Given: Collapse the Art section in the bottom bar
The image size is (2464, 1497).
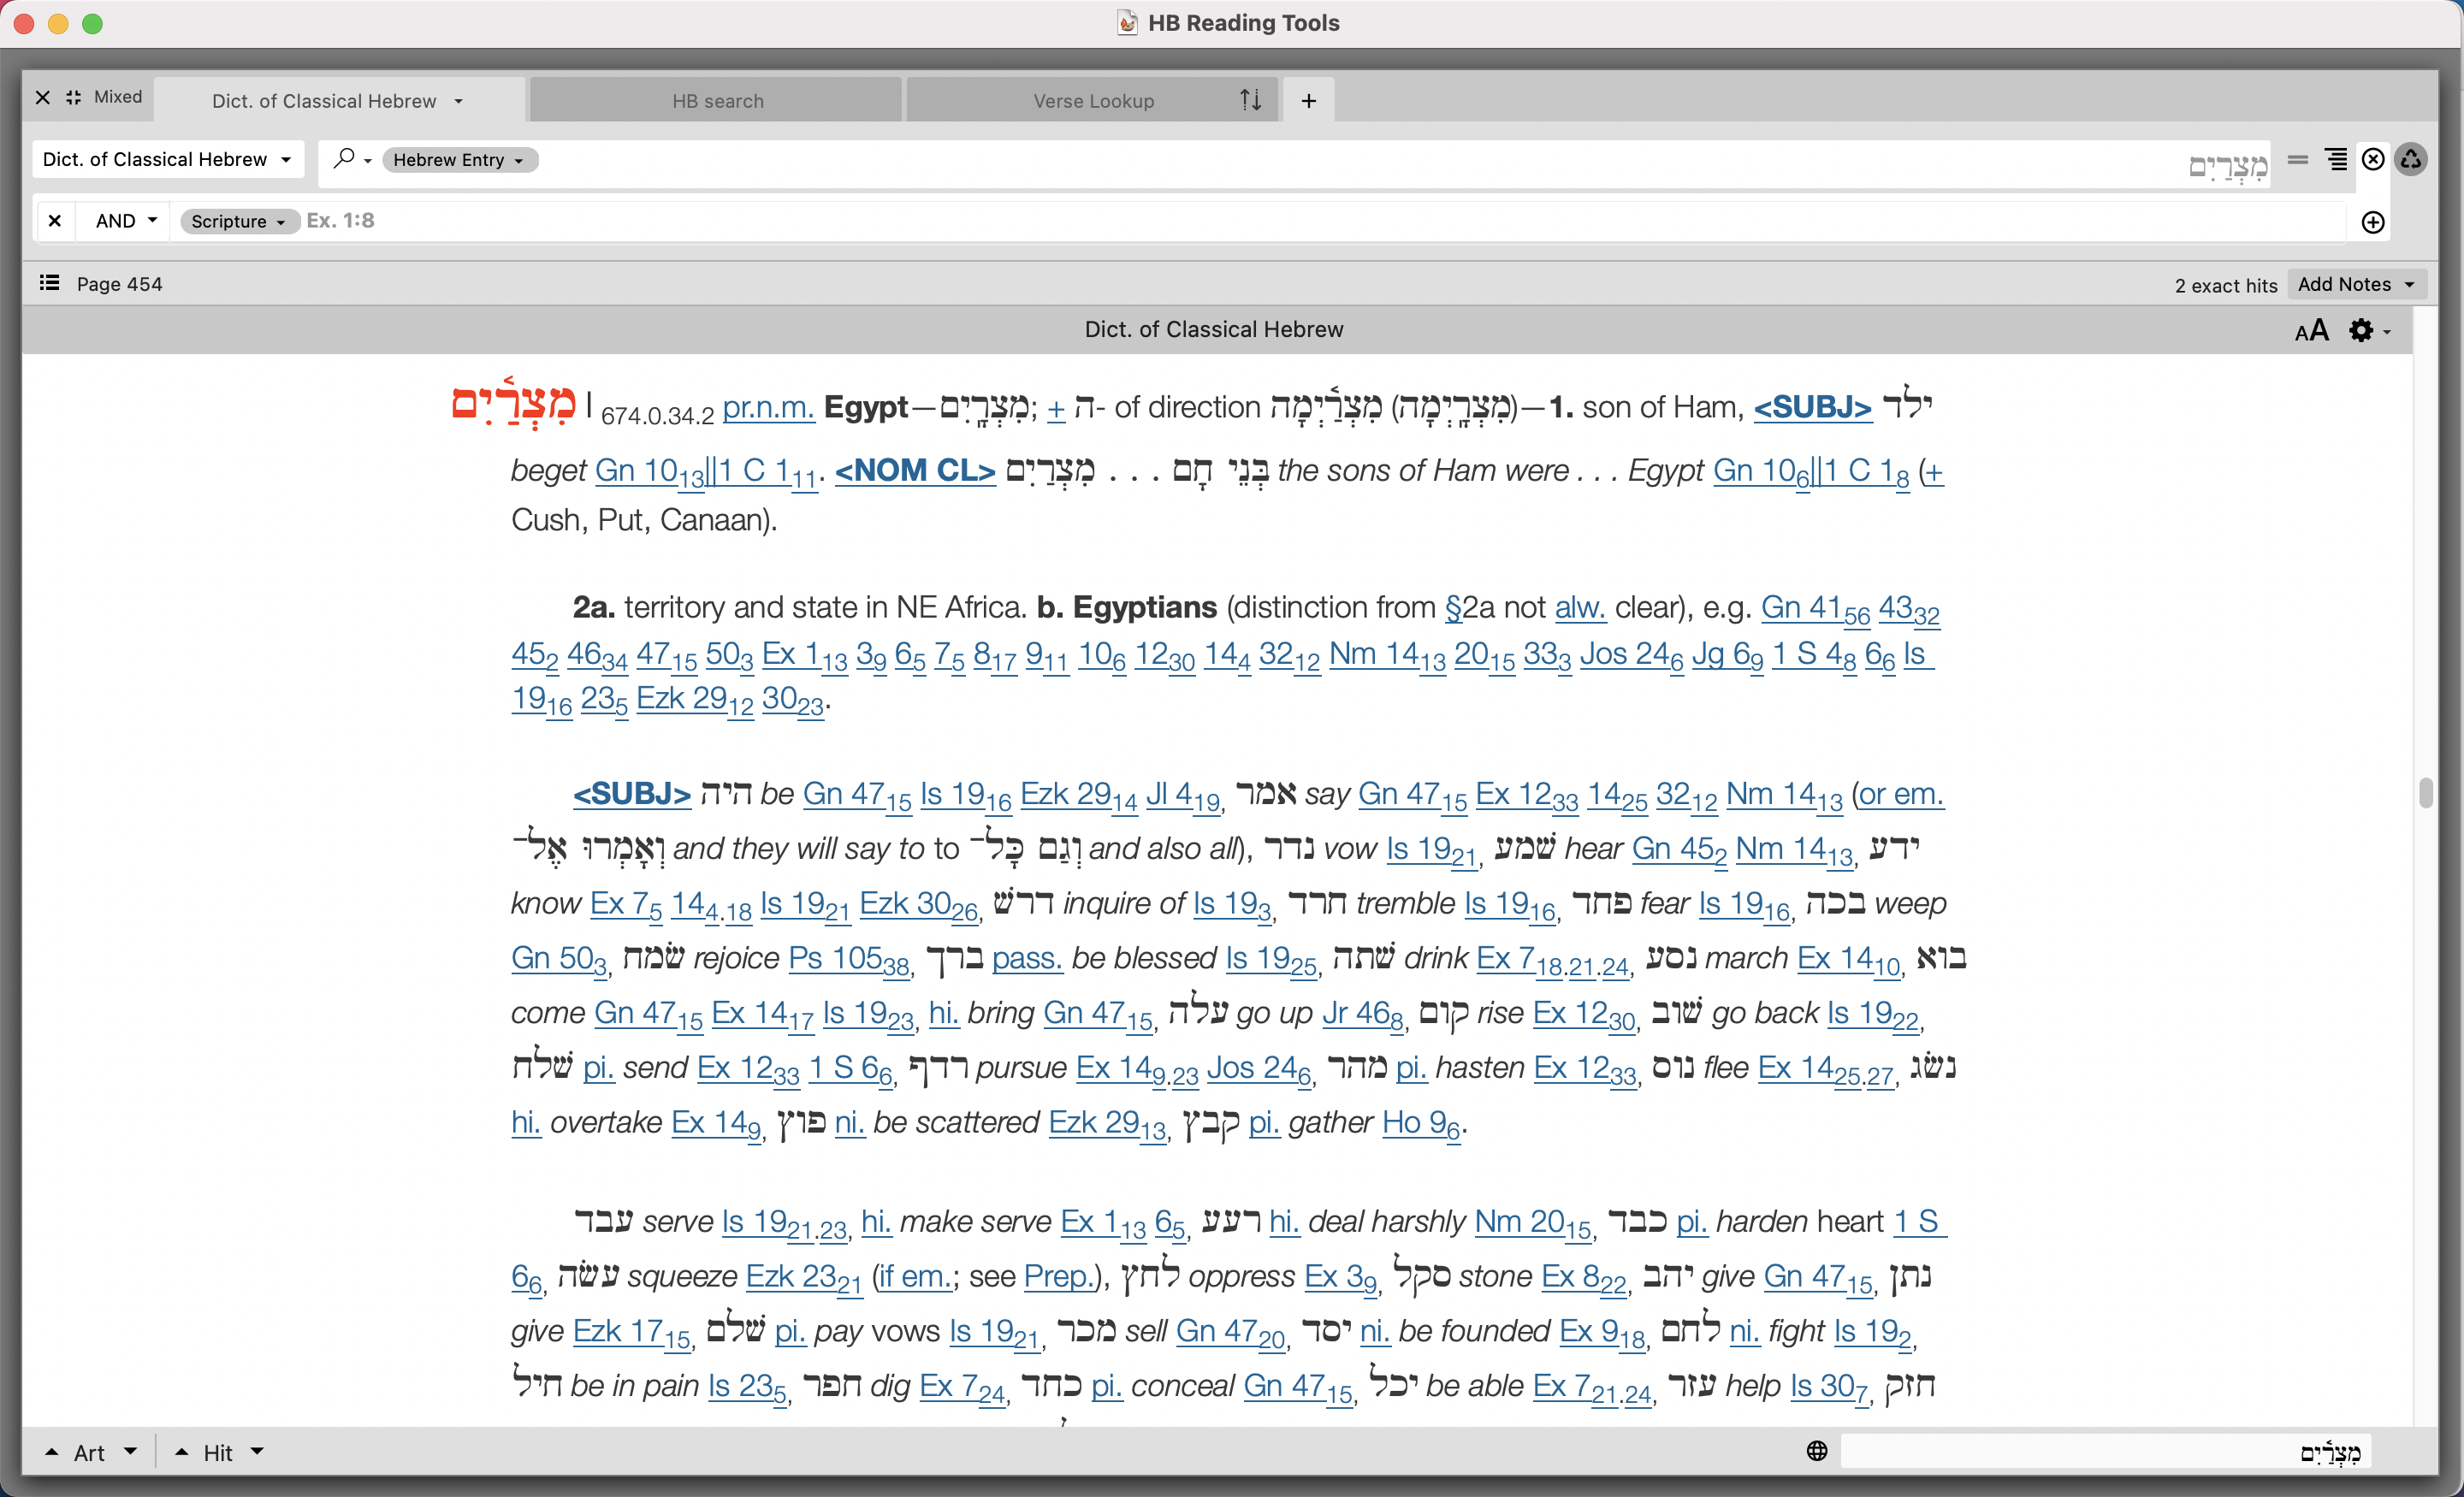Looking at the screenshot, I should tap(52, 1451).
